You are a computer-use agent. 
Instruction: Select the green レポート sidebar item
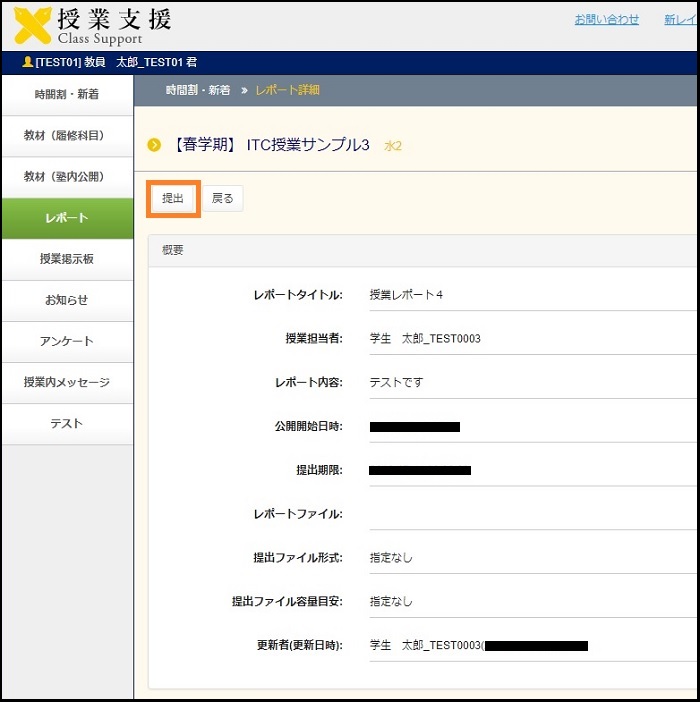67,218
